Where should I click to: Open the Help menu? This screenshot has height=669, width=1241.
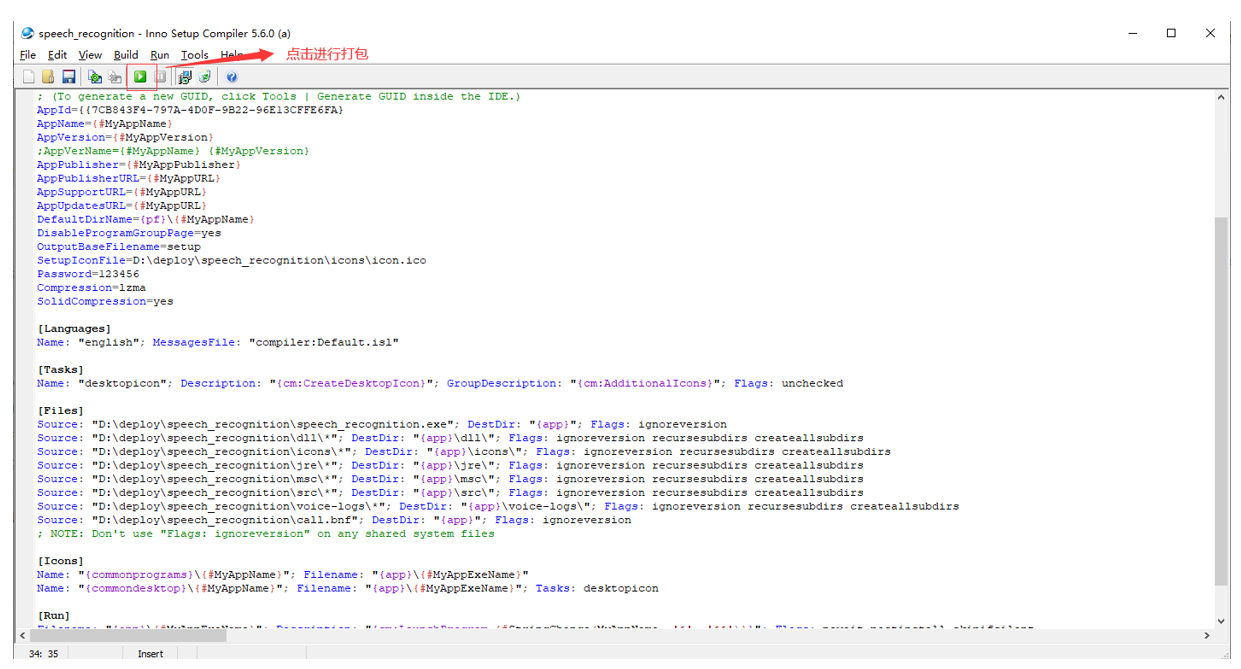231,55
